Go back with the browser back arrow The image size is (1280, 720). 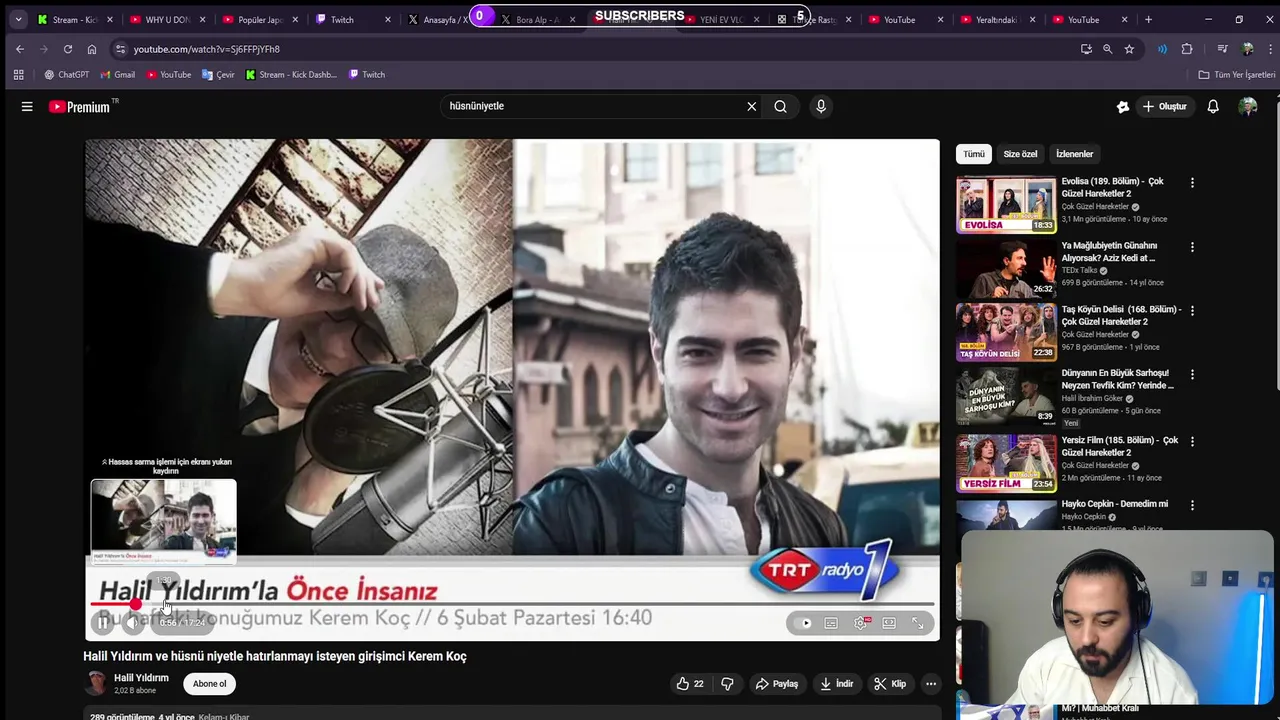tap(20, 49)
